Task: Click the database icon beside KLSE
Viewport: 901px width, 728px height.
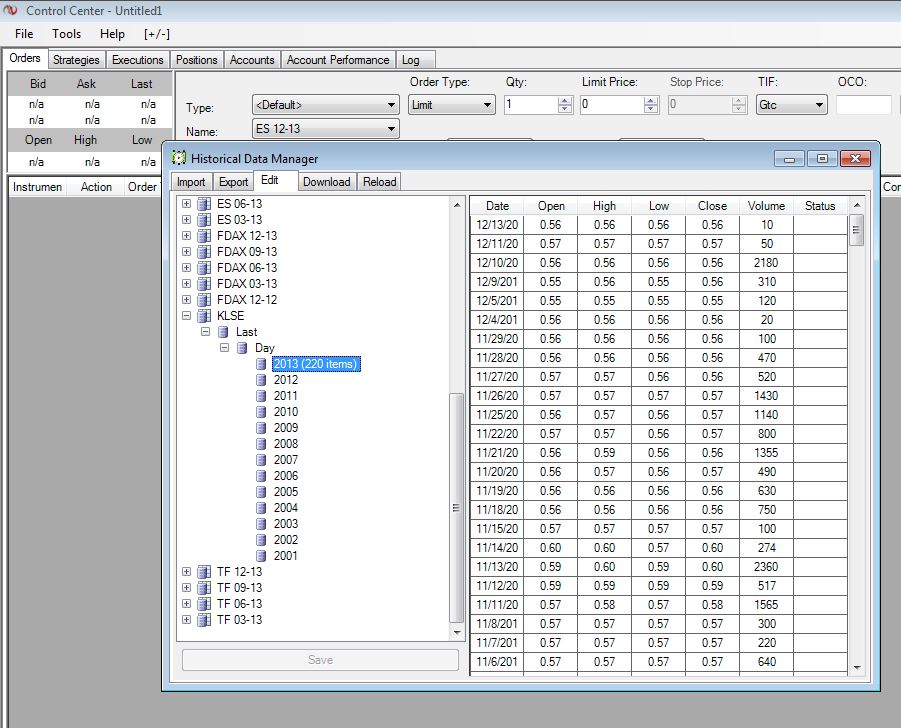Action: tap(204, 316)
